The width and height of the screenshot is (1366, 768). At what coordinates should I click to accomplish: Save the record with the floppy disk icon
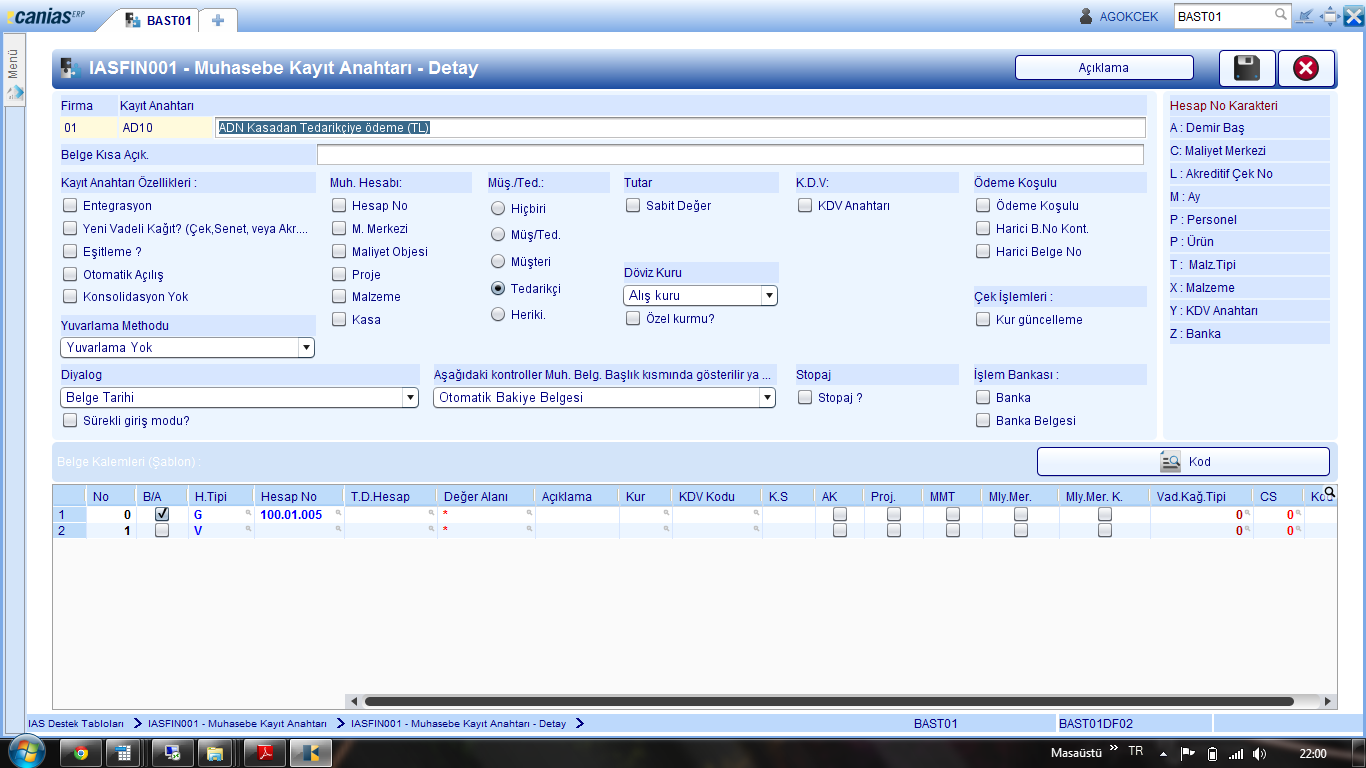pyautogui.click(x=1247, y=68)
